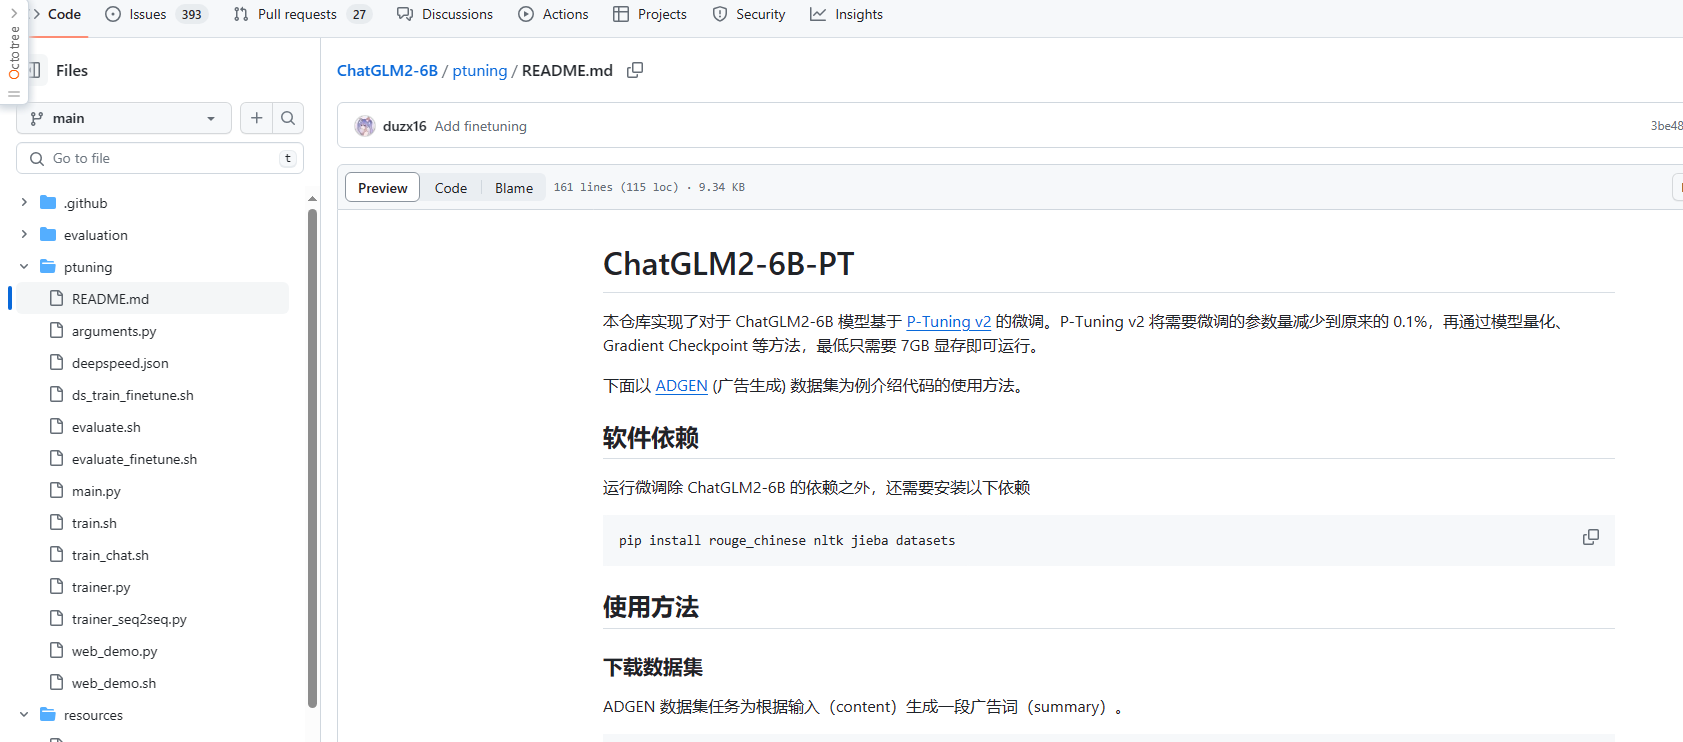1683x742 pixels.
Task: Click the add file plus icon
Action: [x=256, y=118]
